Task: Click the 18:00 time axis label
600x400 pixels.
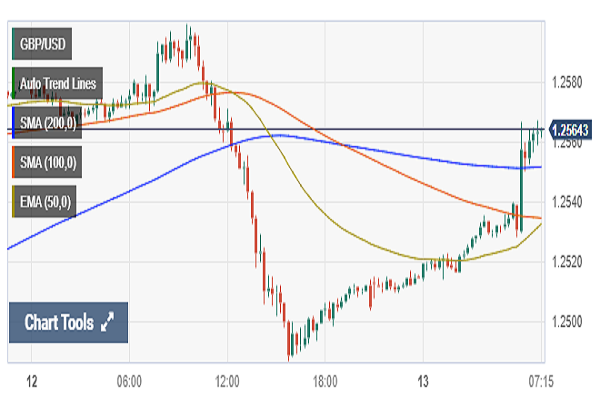Action: pyautogui.click(x=325, y=381)
